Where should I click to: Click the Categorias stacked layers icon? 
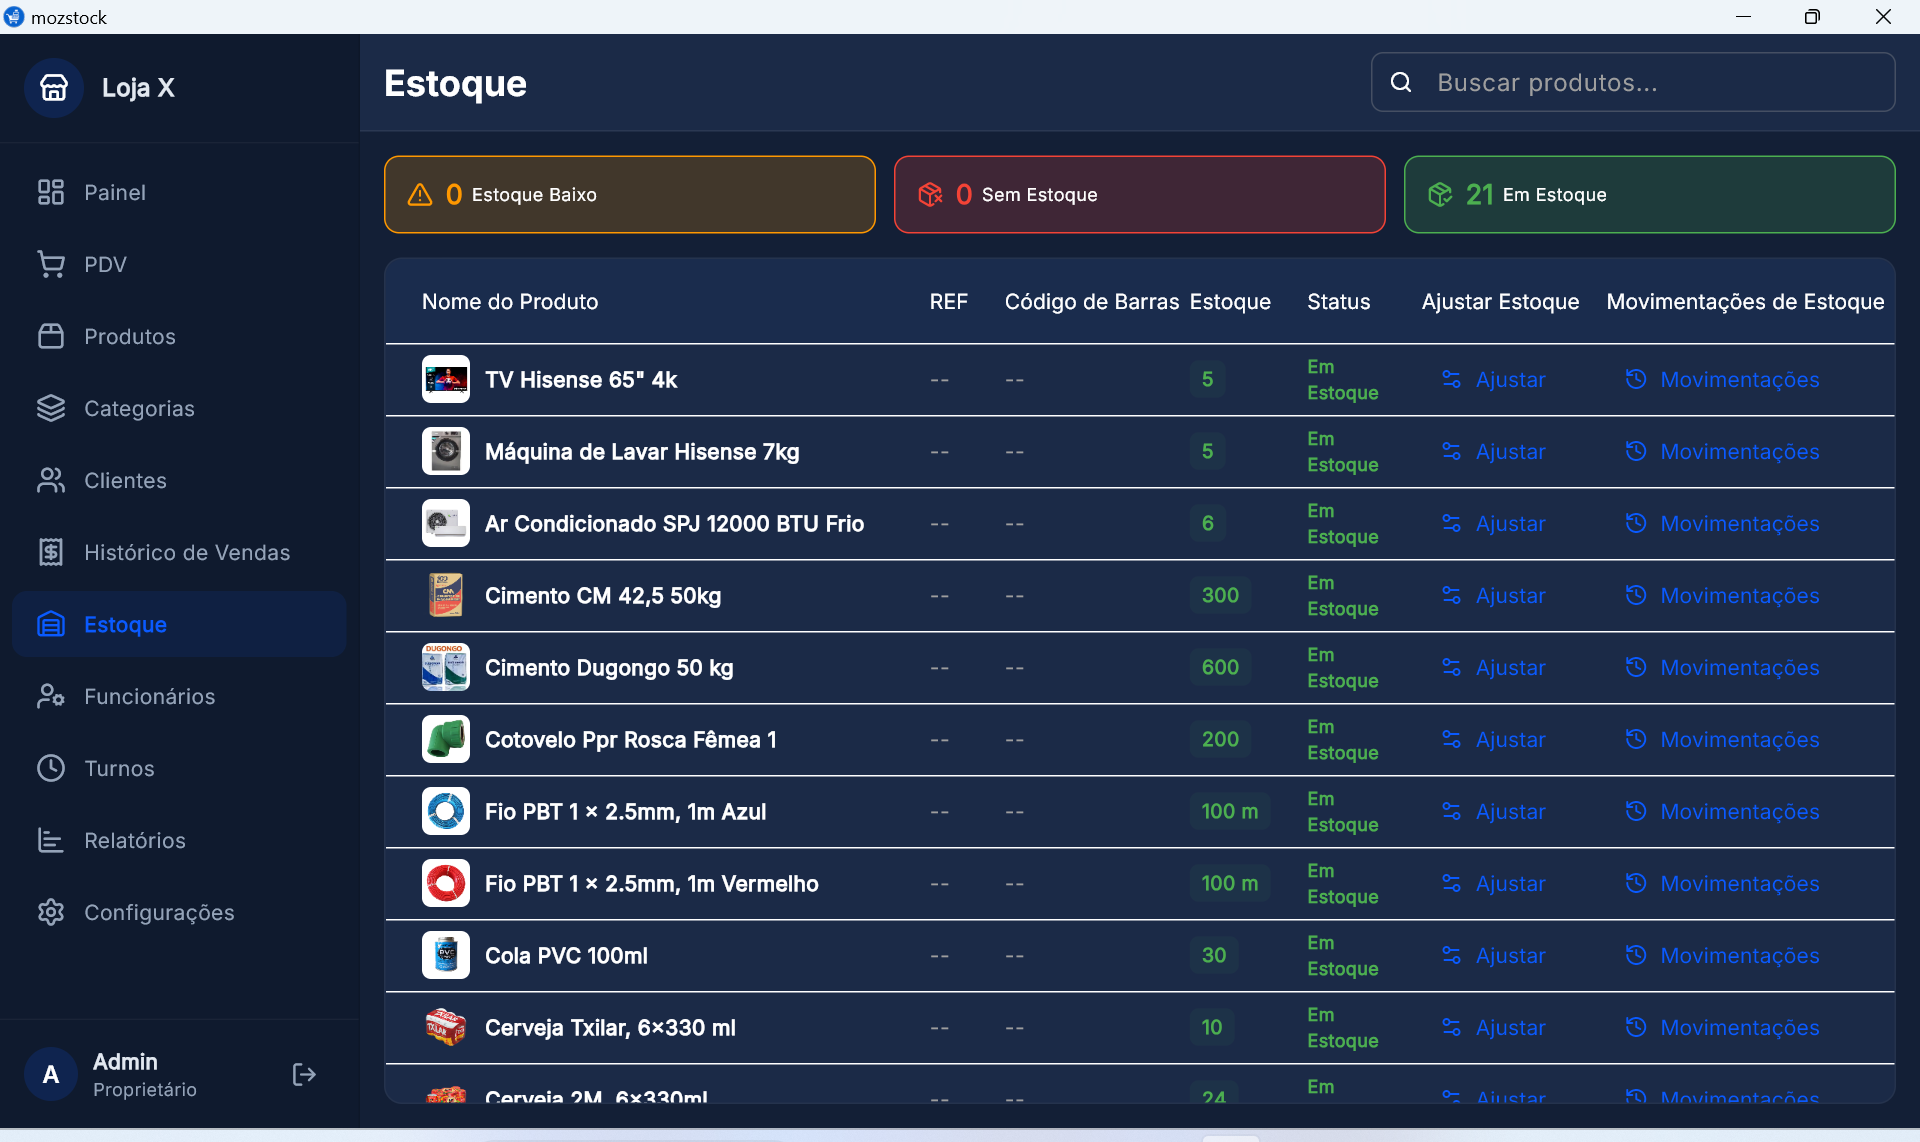point(51,408)
